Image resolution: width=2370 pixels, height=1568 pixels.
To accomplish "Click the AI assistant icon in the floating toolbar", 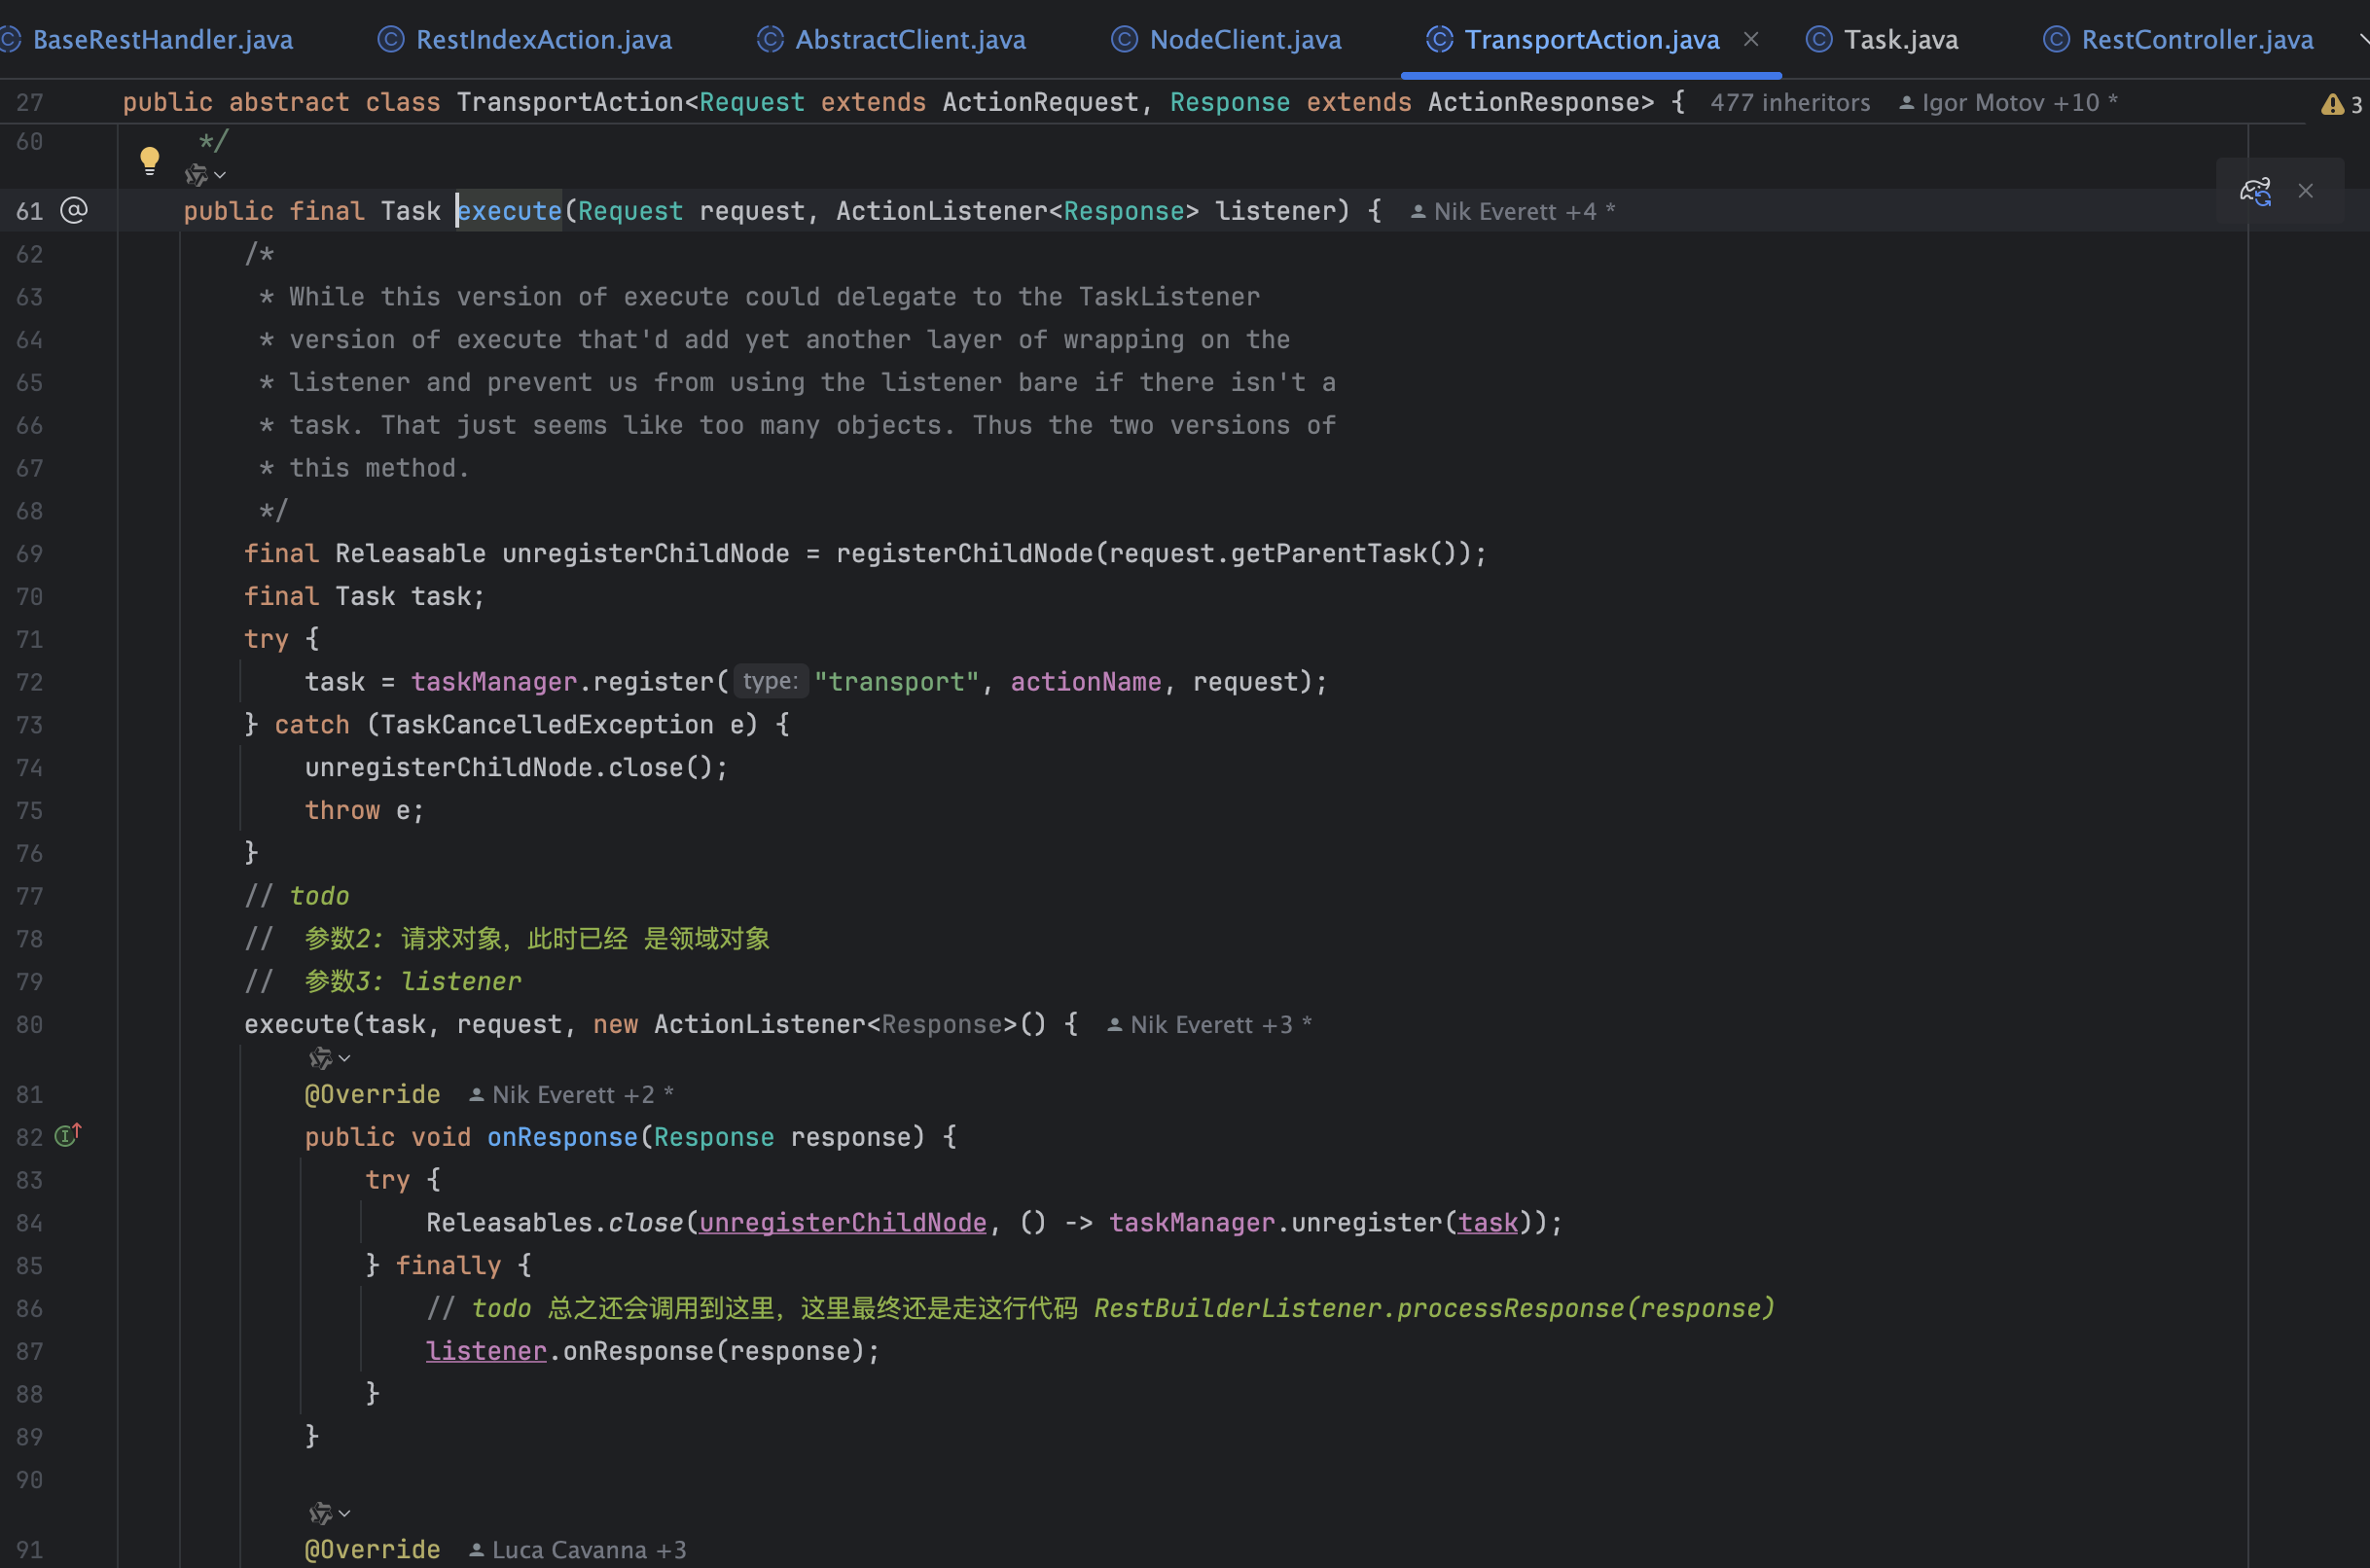I will click(2255, 191).
